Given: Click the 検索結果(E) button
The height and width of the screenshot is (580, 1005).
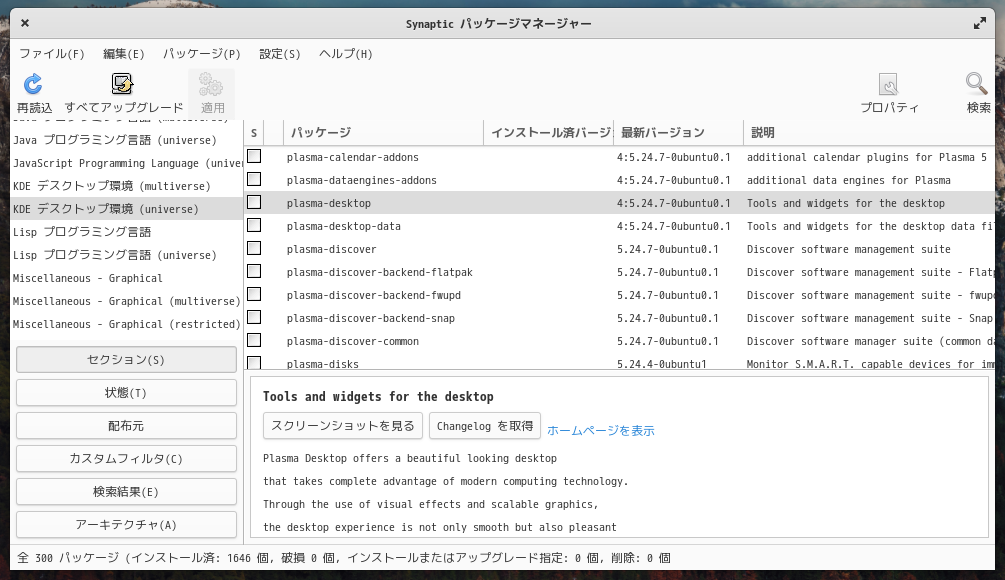Looking at the screenshot, I should (x=126, y=492).
